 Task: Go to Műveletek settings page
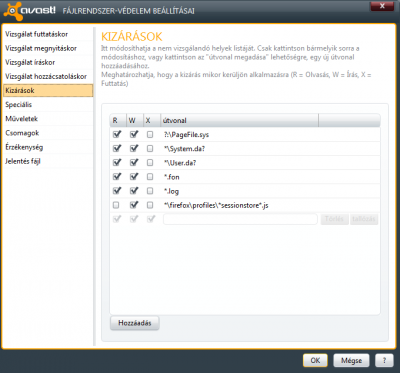click(22, 119)
